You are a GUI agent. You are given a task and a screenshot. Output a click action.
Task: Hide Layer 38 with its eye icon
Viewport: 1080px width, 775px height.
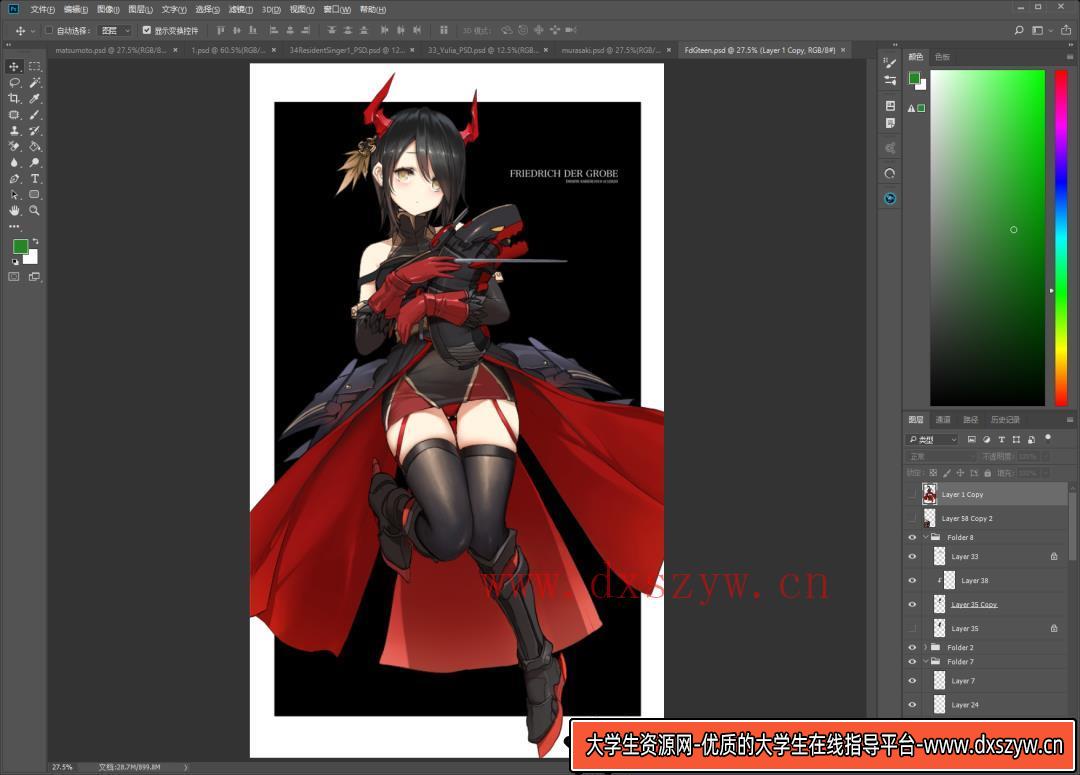point(913,581)
